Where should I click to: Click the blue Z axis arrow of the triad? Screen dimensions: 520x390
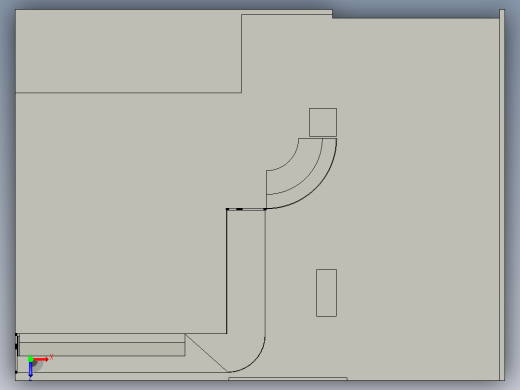(x=30, y=370)
